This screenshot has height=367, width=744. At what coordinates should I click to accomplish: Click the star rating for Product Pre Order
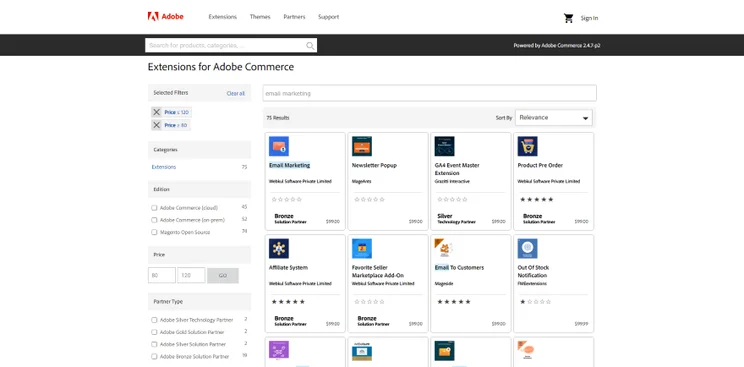click(x=537, y=199)
